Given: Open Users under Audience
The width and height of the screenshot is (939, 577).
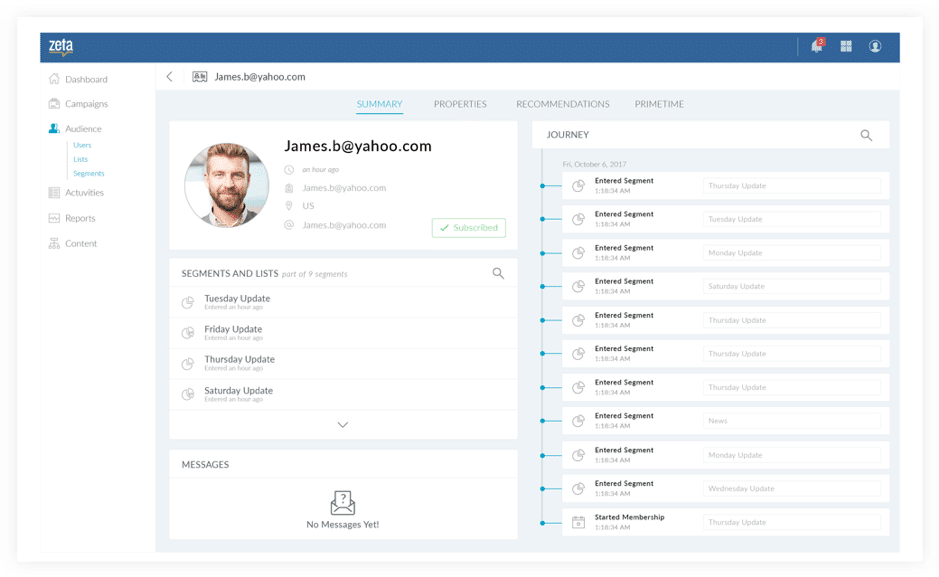Looking at the screenshot, I should (x=82, y=145).
